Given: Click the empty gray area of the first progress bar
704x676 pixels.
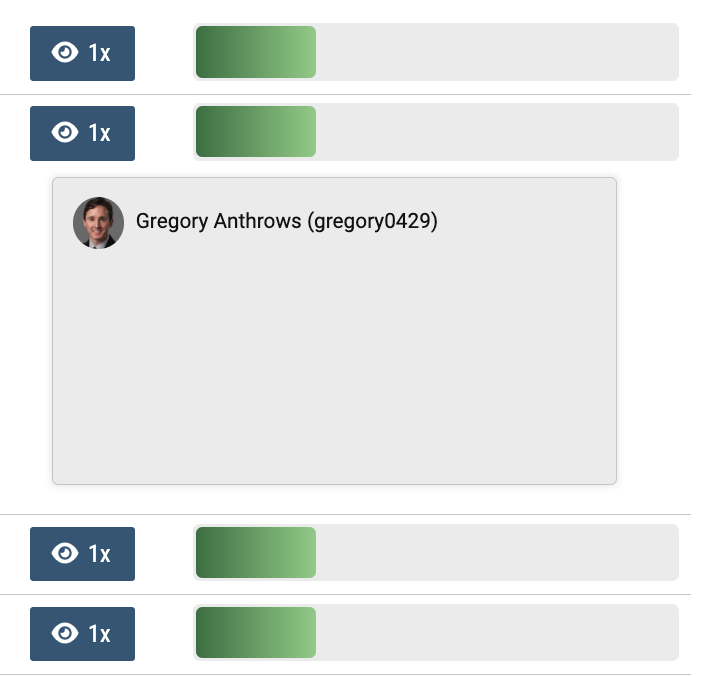Looking at the screenshot, I should click(497, 52).
